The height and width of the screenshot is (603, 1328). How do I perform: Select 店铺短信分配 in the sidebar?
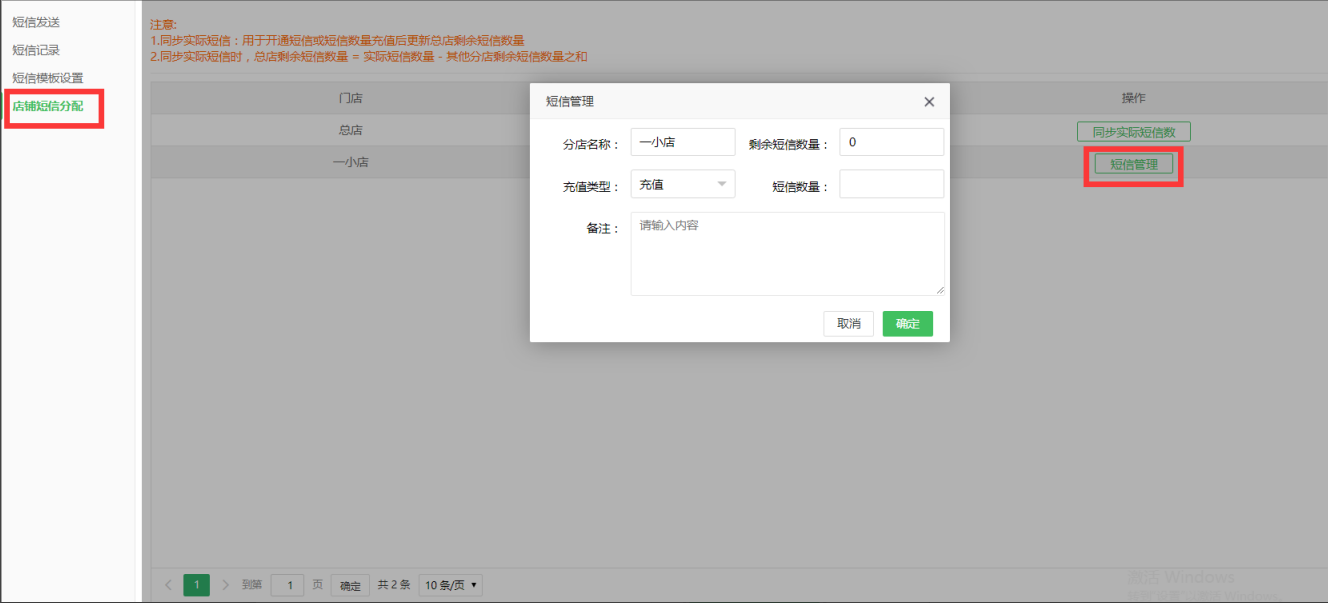[x=53, y=107]
